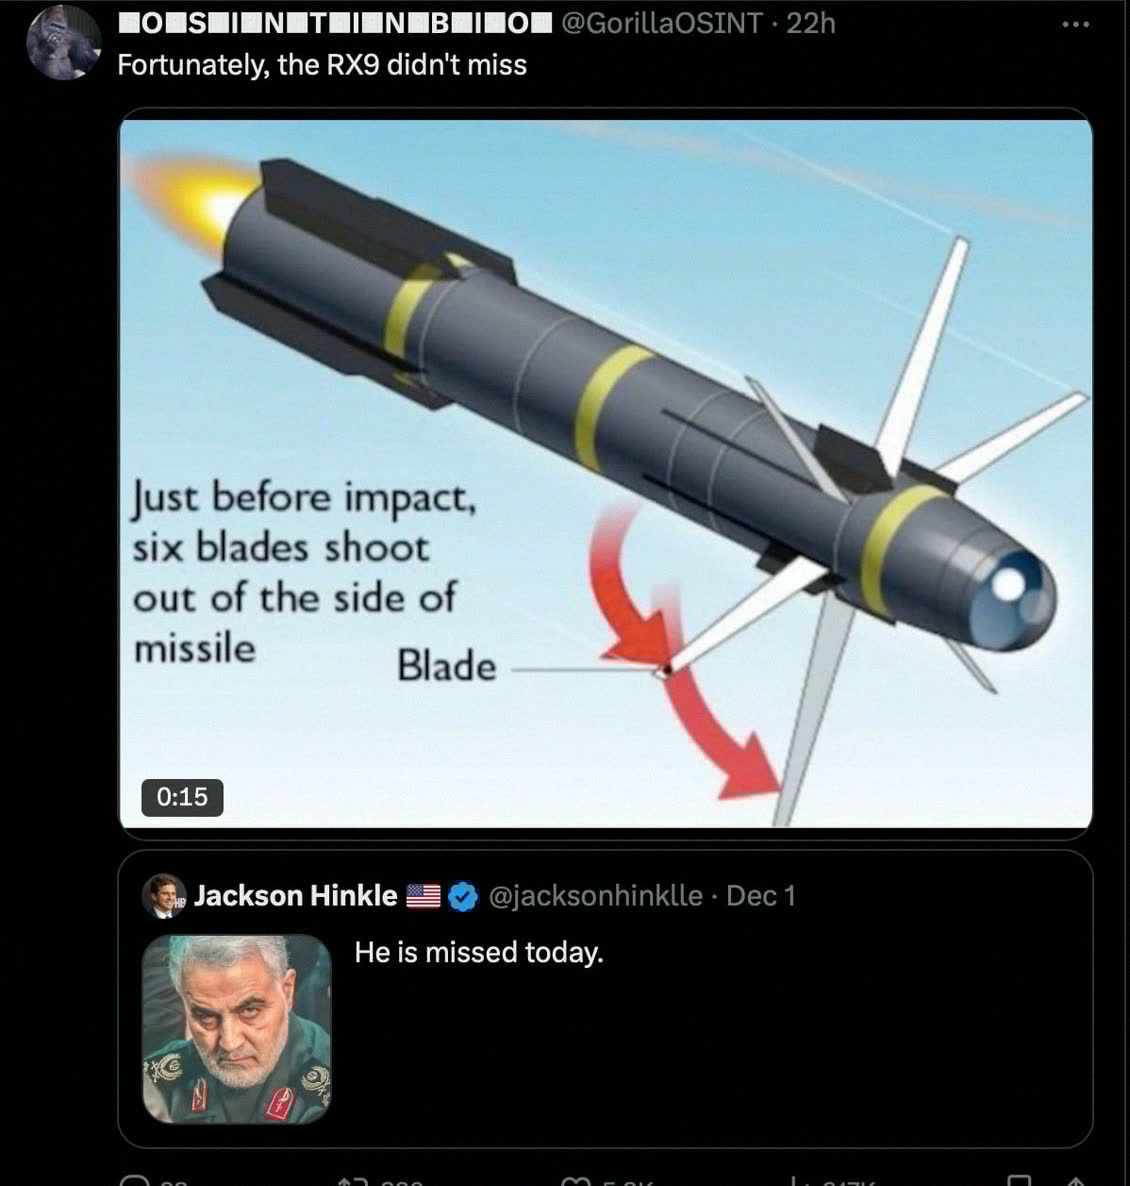This screenshot has height=1186, width=1130.
Task: Click the 0:15 video duration badge
Action: pyautogui.click(x=182, y=797)
